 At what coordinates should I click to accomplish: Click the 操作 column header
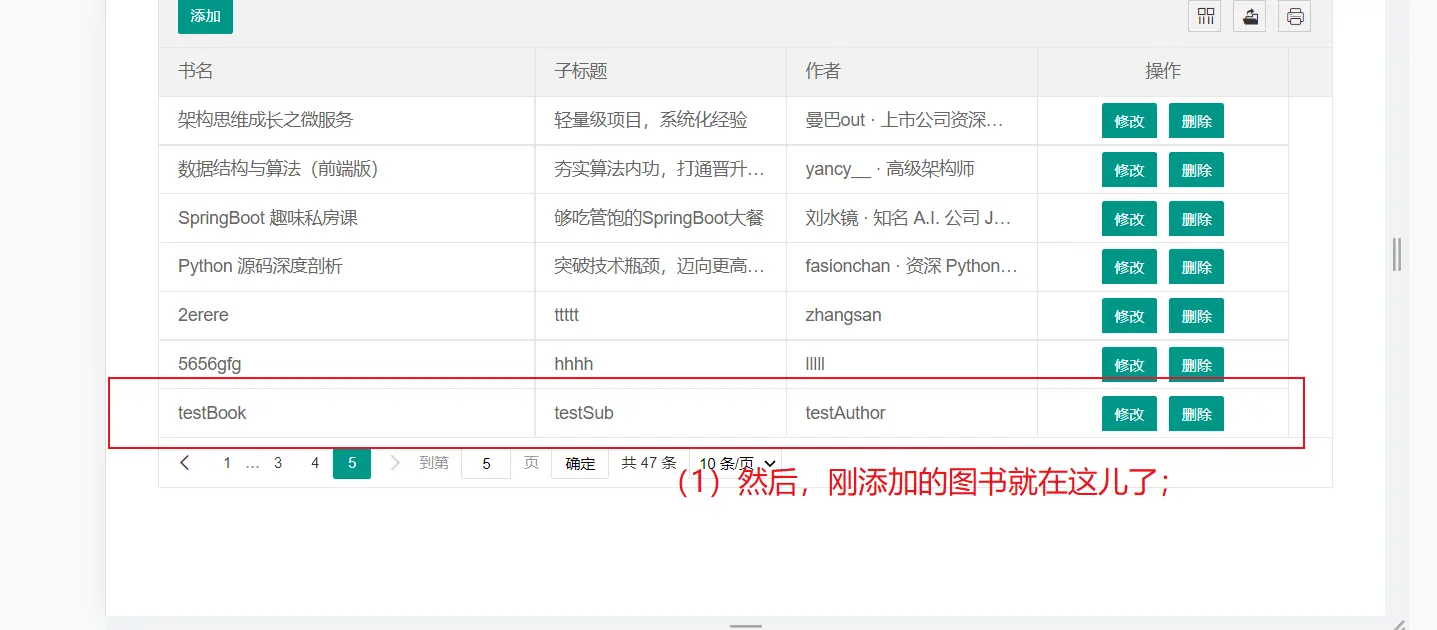pyautogui.click(x=1163, y=72)
